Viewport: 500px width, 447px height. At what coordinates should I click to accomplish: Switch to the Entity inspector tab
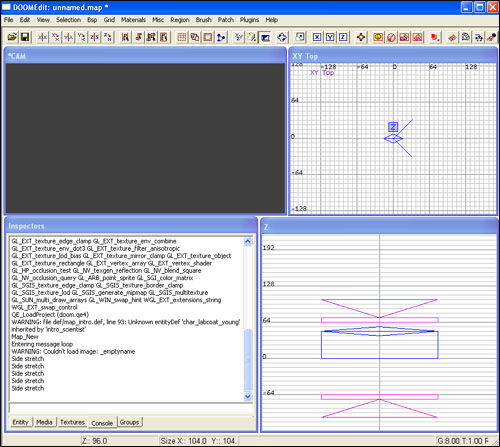coord(20,422)
